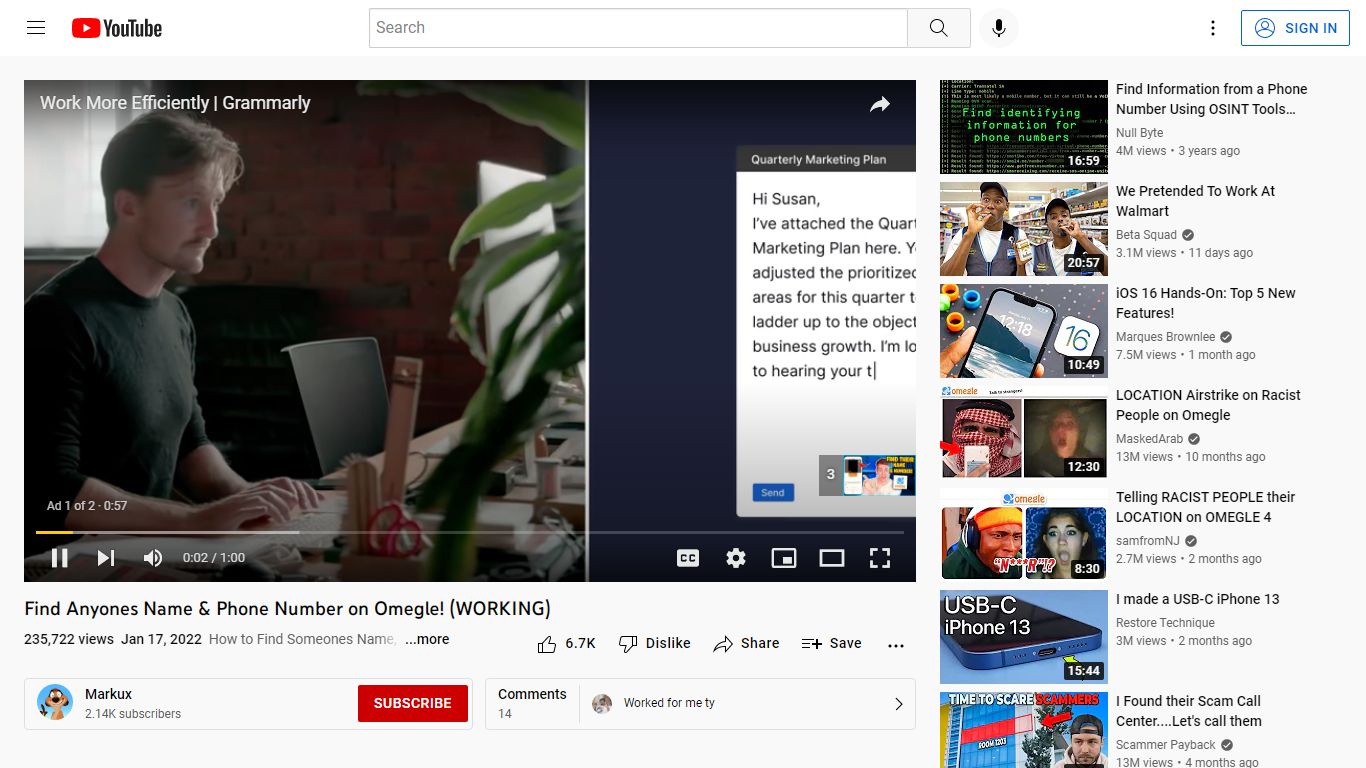Visit the Scammer Payback channel
This screenshot has width=1366, height=768.
(x=1166, y=745)
